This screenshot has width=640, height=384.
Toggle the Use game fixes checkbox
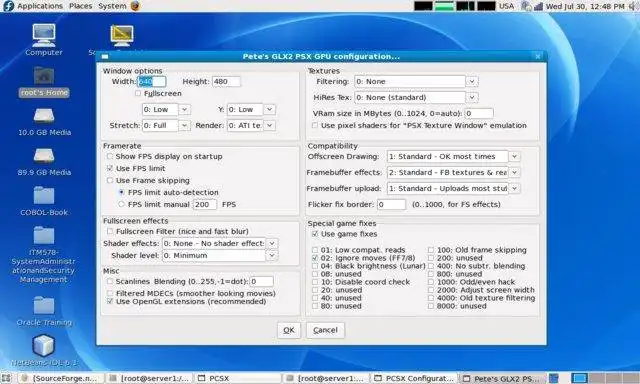(315, 234)
